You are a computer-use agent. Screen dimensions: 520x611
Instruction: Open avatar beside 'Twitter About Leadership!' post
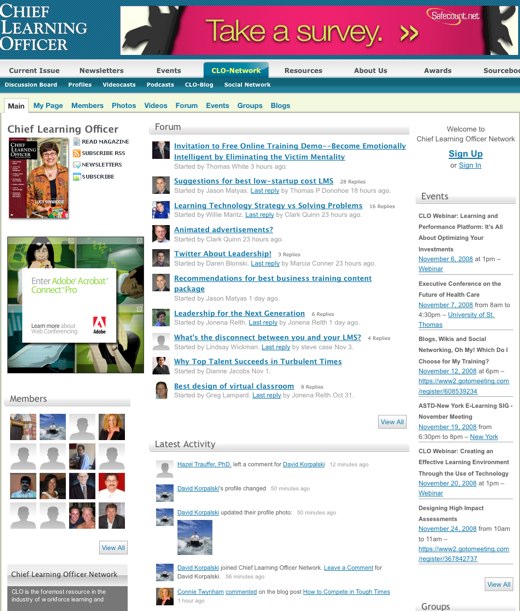[161, 258]
